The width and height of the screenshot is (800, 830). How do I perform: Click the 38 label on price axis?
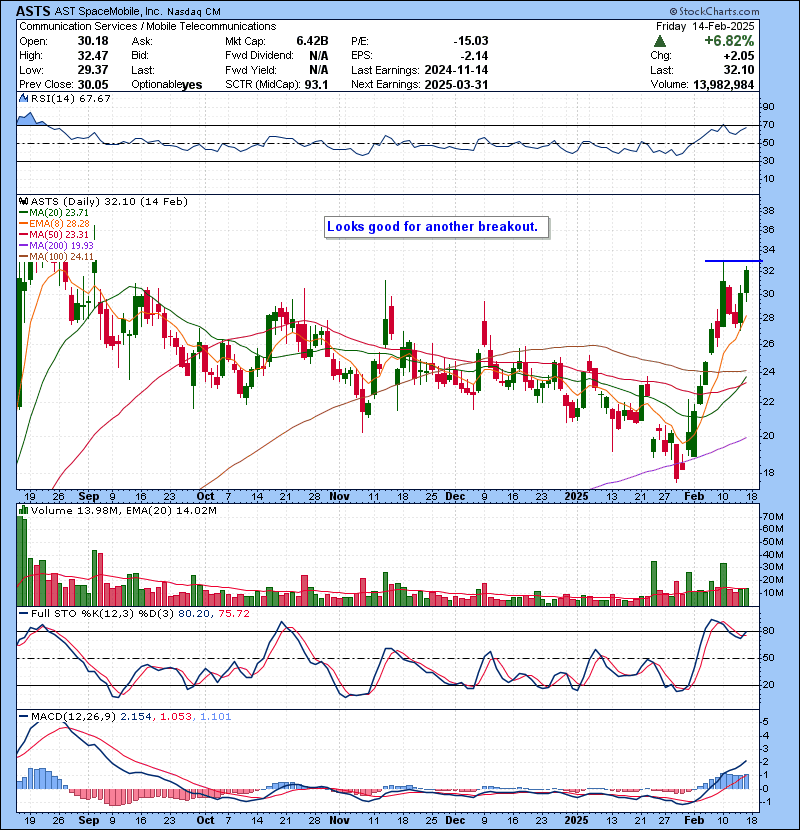click(768, 211)
